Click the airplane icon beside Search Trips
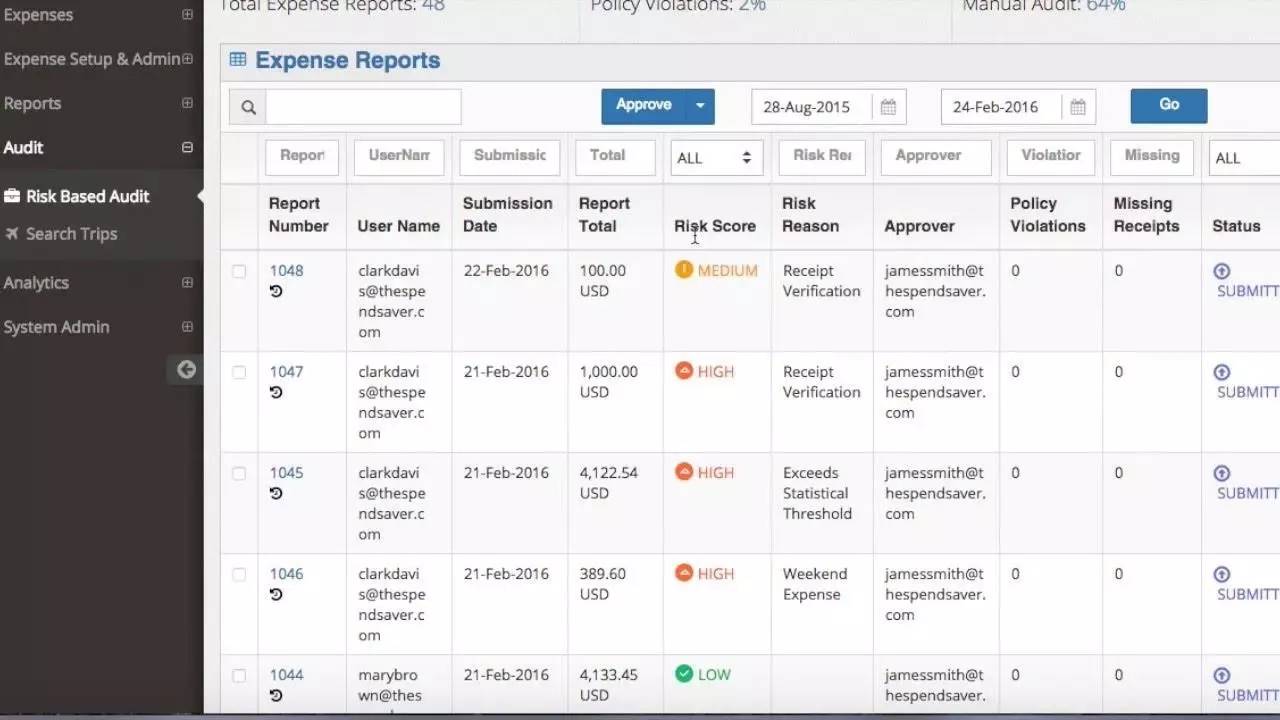Image resolution: width=1280 pixels, height=720 pixels. click(12, 234)
